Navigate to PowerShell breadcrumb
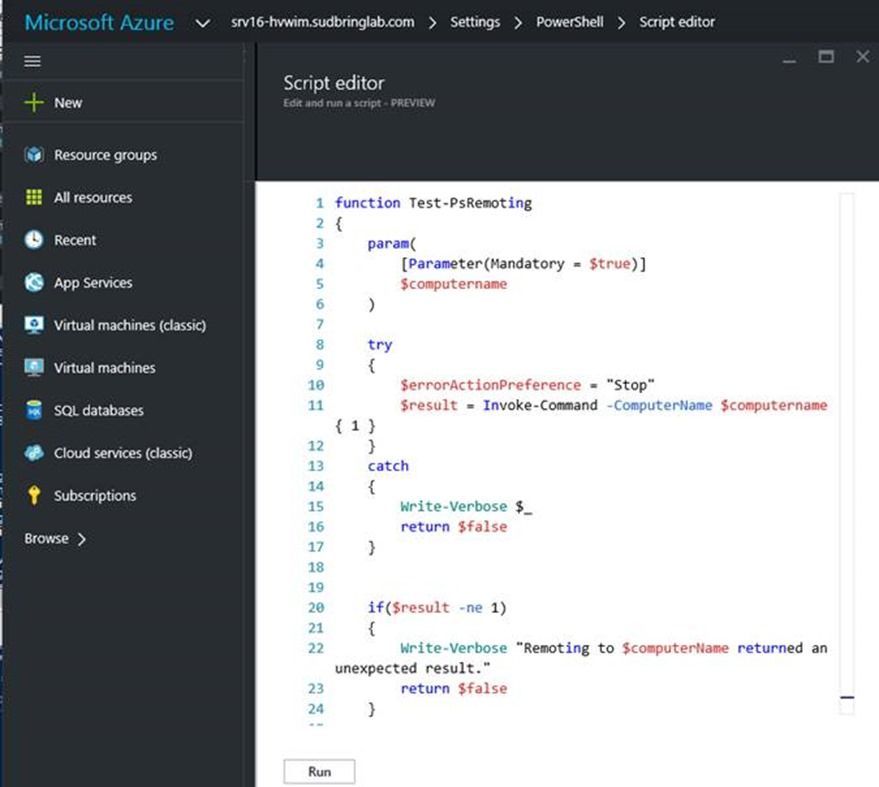 [570, 22]
